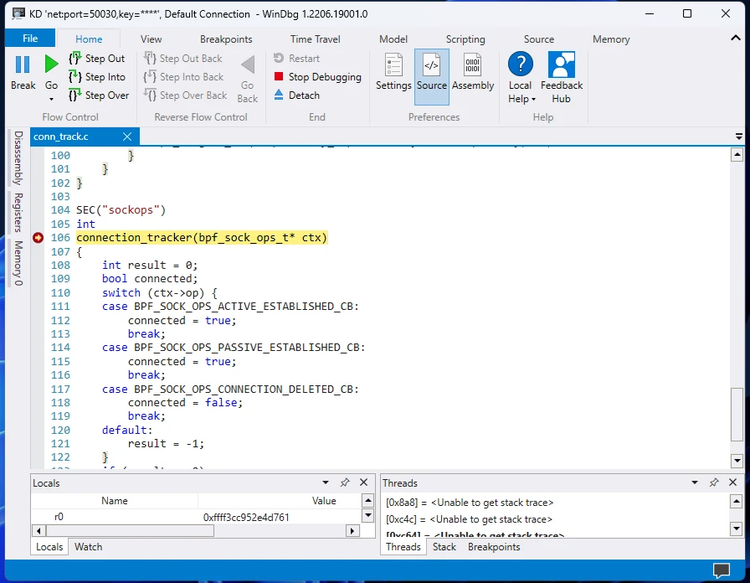750x583 pixels.
Task: Click the Break pause icon
Action: click(x=22, y=65)
